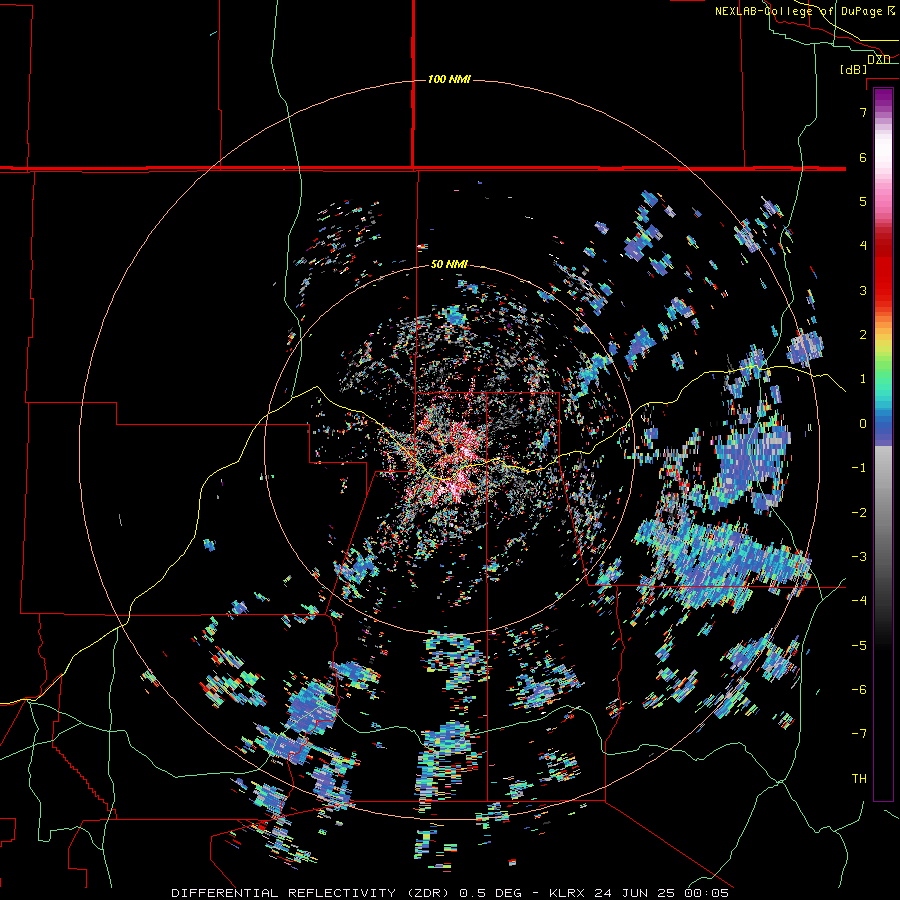The width and height of the screenshot is (900, 900).
Task: Click the purple-blue band of the ZDR color bar
Action: click(x=883, y=435)
